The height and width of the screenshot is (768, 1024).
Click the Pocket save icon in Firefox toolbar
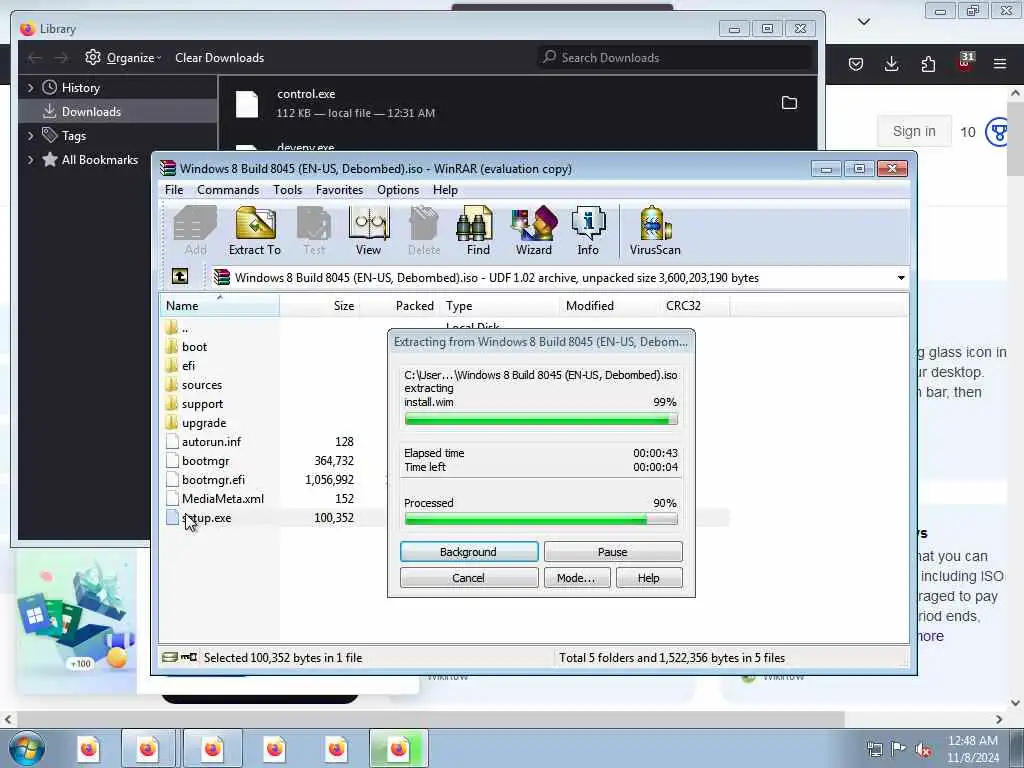tap(856, 64)
